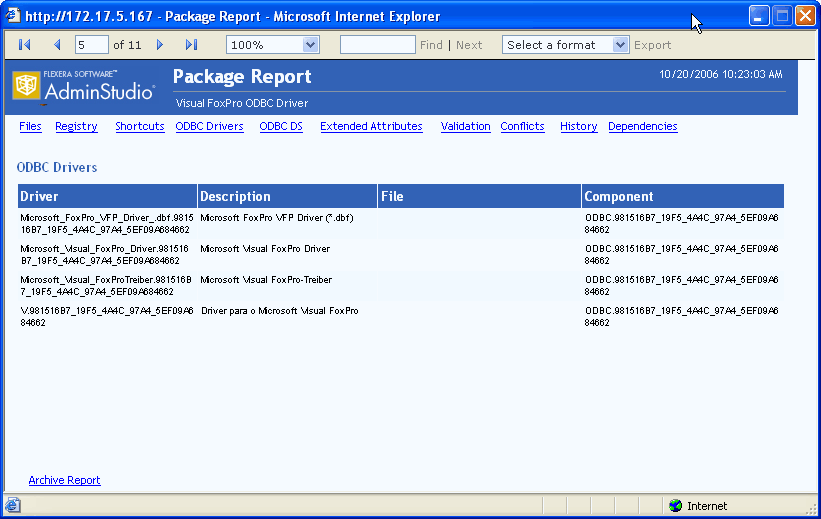This screenshot has height=519, width=821.
Task: Click the Find text search box
Action: 377,45
